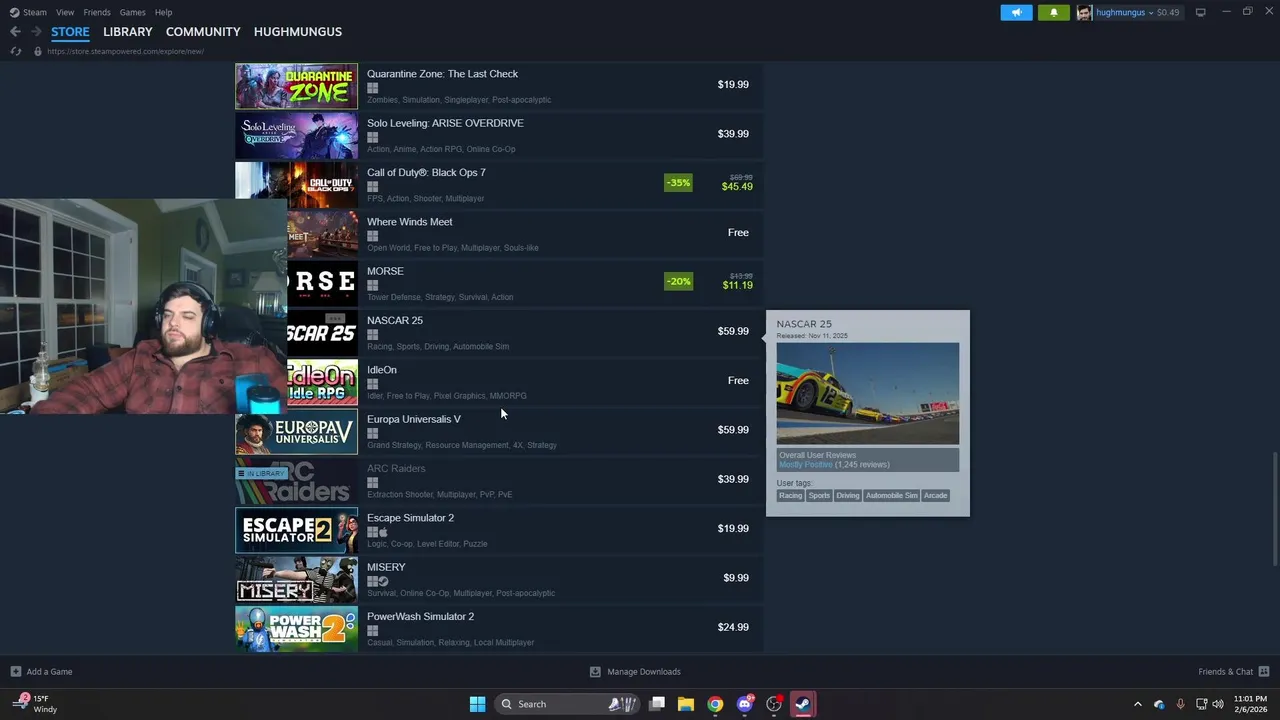This screenshot has height=720, width=1280.
Task: Open the Help menu
Action: coord(163,12)
